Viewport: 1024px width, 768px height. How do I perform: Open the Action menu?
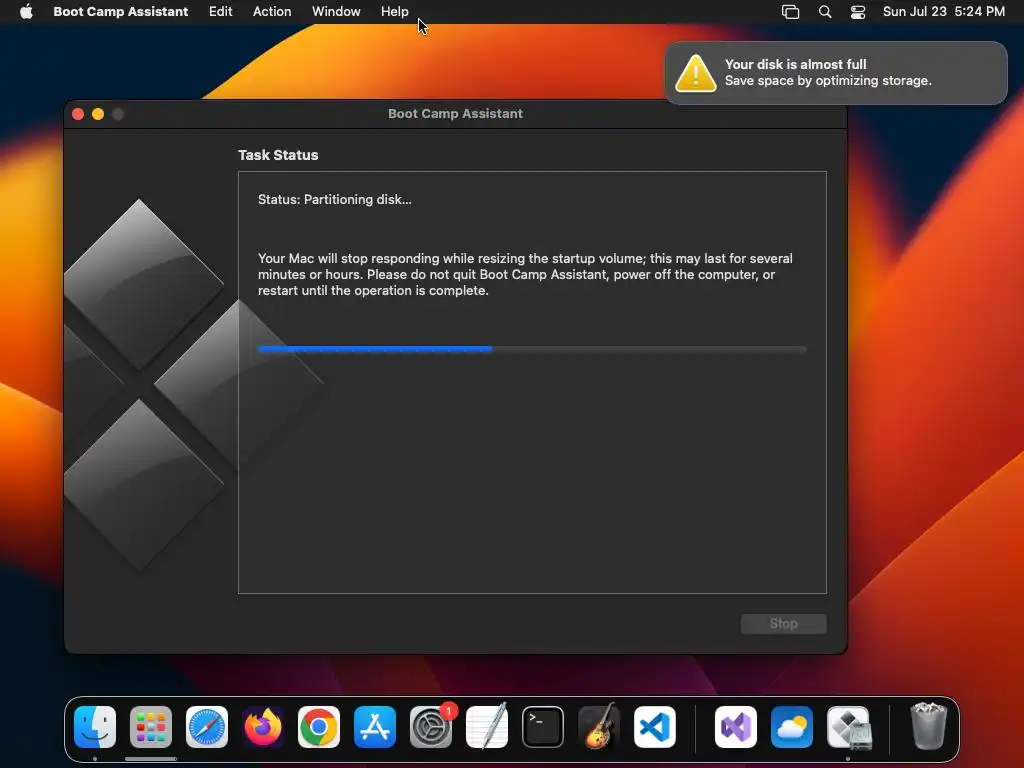pyautogui.click(x=272, y=11)
